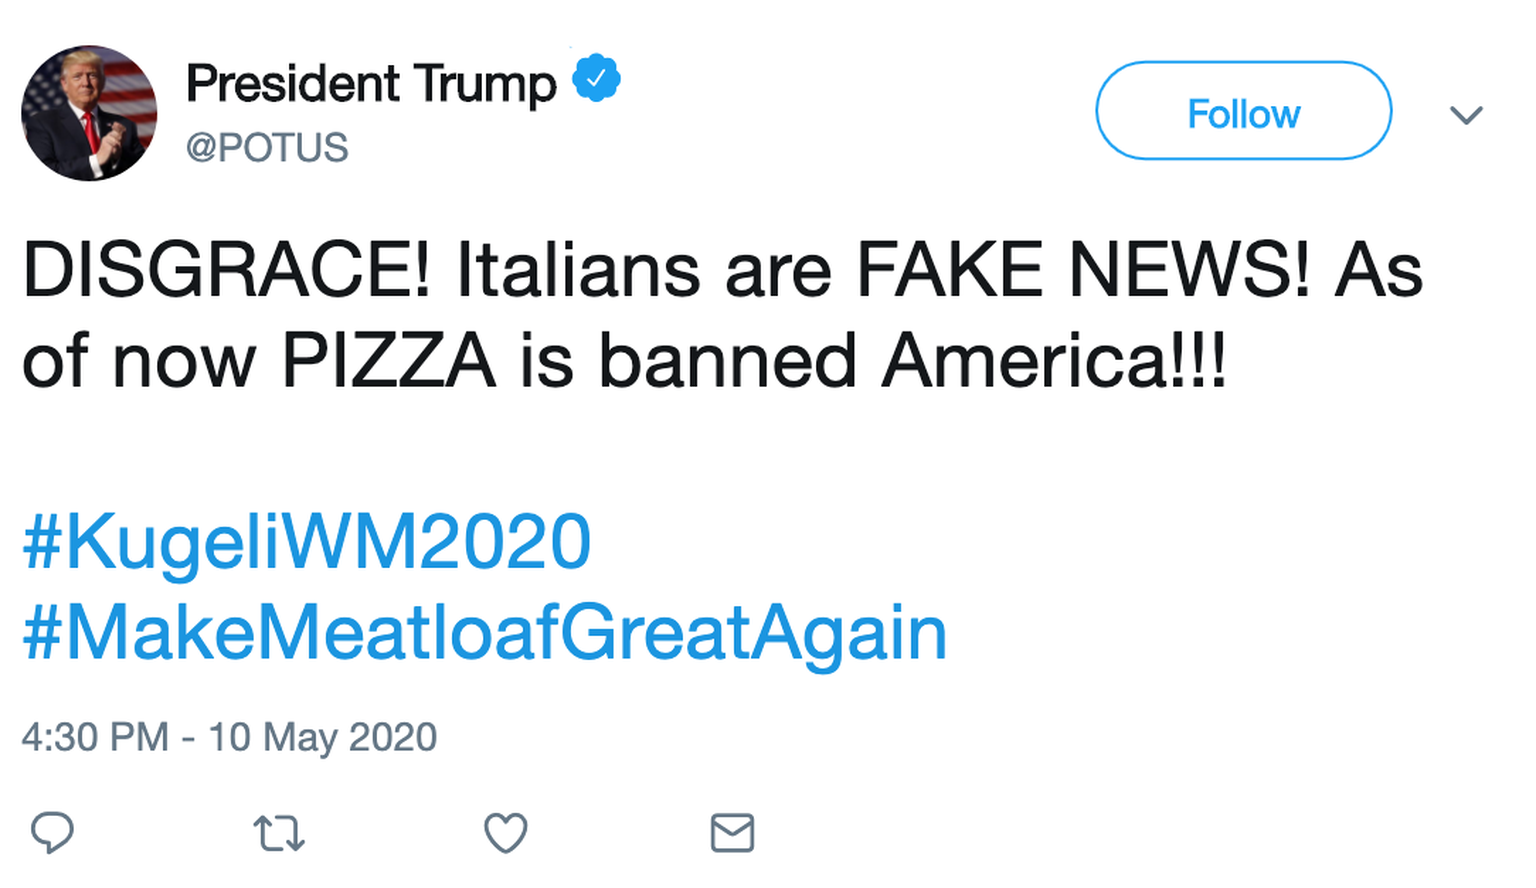This screenshot has height=888, width=1536.
Task: Like the tweet with the heart icon
Action: (x=506, y=833)
